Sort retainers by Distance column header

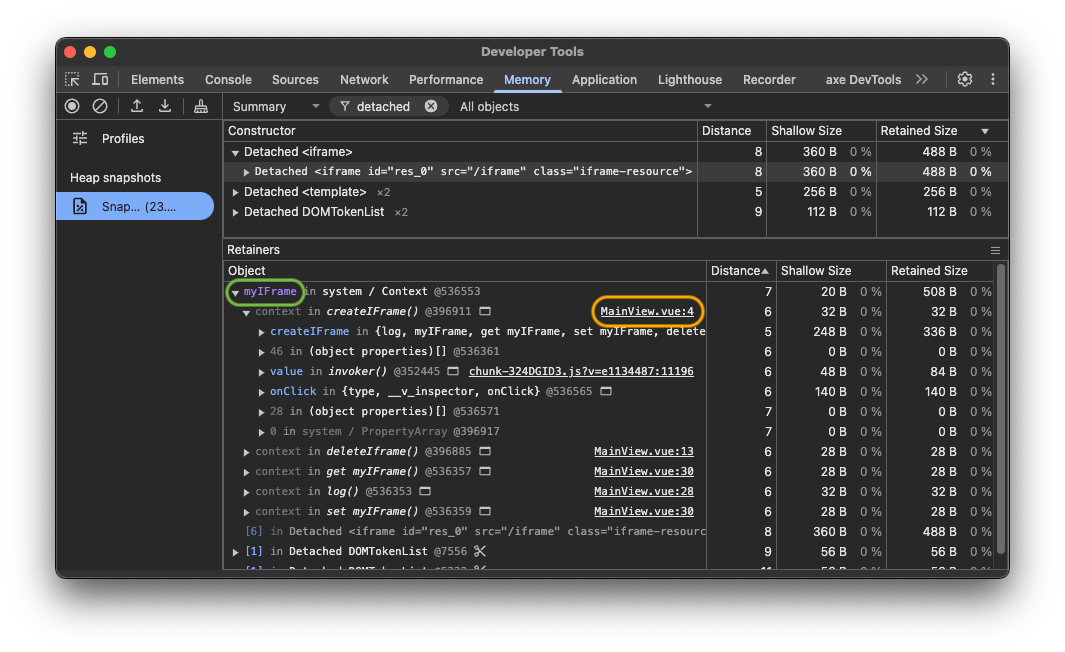pos(740,271)
